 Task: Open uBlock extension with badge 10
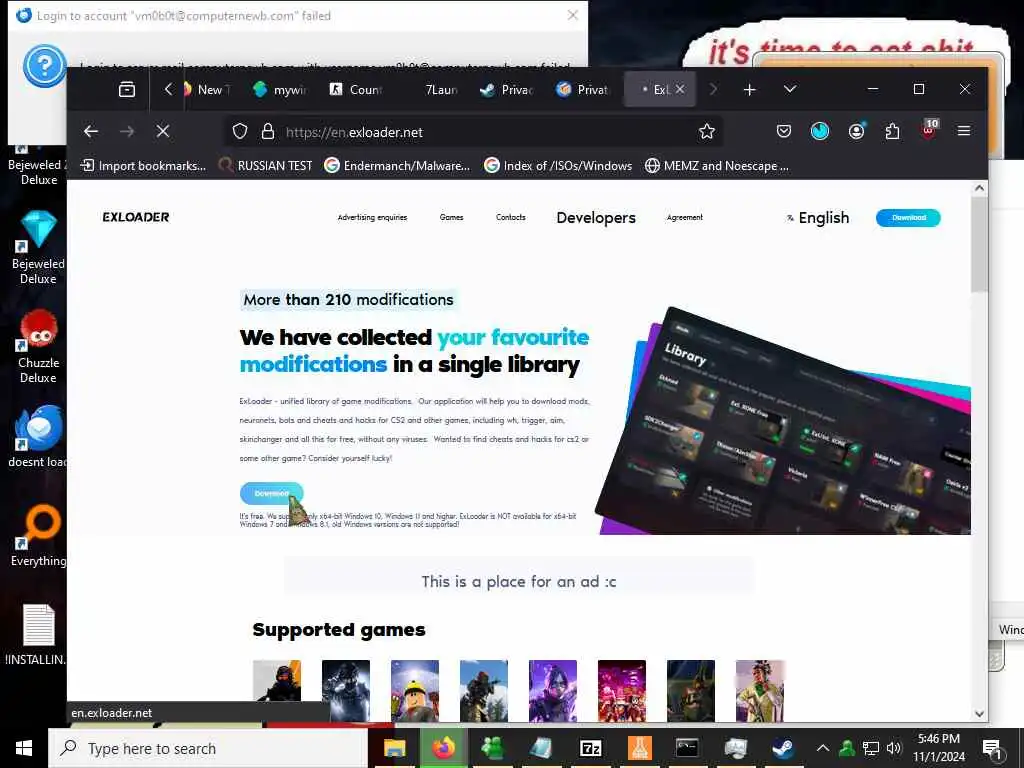point(929,130)
